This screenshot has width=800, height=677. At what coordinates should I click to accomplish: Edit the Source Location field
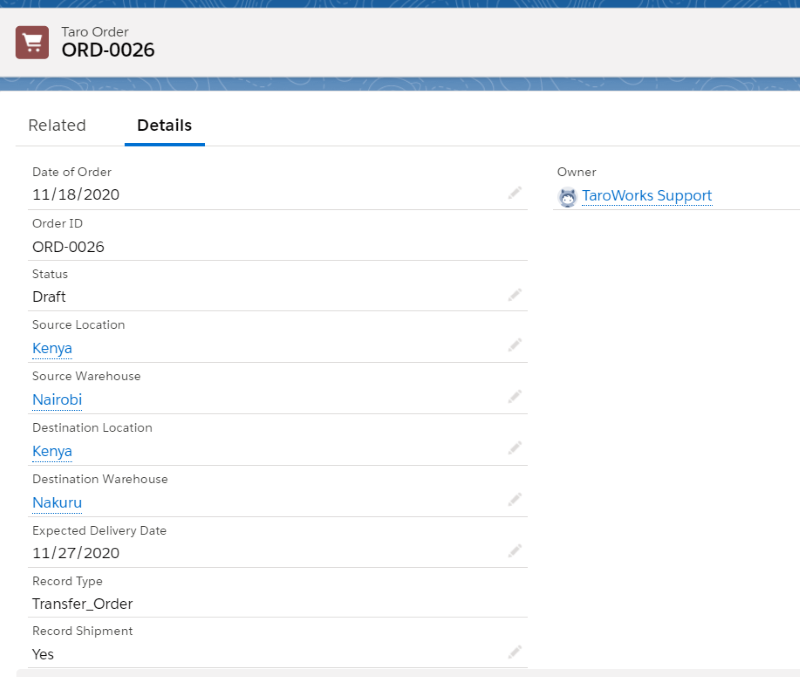point(515,345)
